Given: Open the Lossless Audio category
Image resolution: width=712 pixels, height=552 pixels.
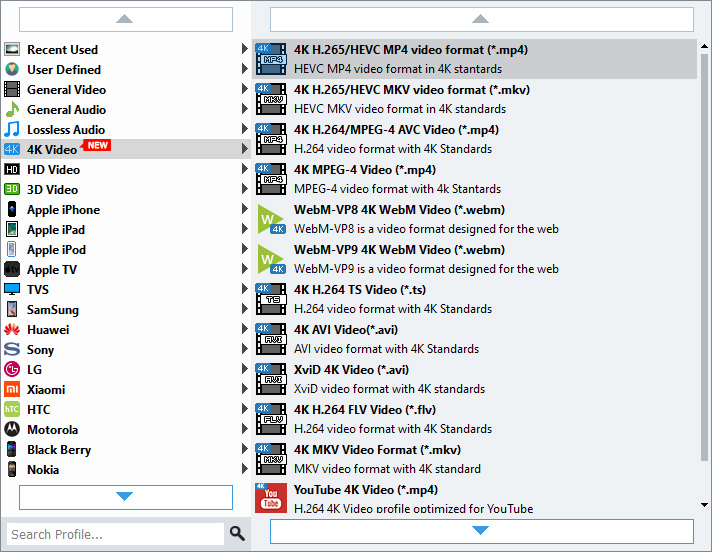Looking at the screenshot, I should 125,129.
